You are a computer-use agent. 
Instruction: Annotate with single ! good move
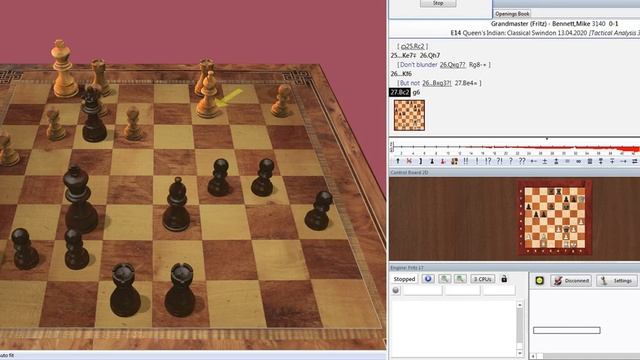click(477, 161)
